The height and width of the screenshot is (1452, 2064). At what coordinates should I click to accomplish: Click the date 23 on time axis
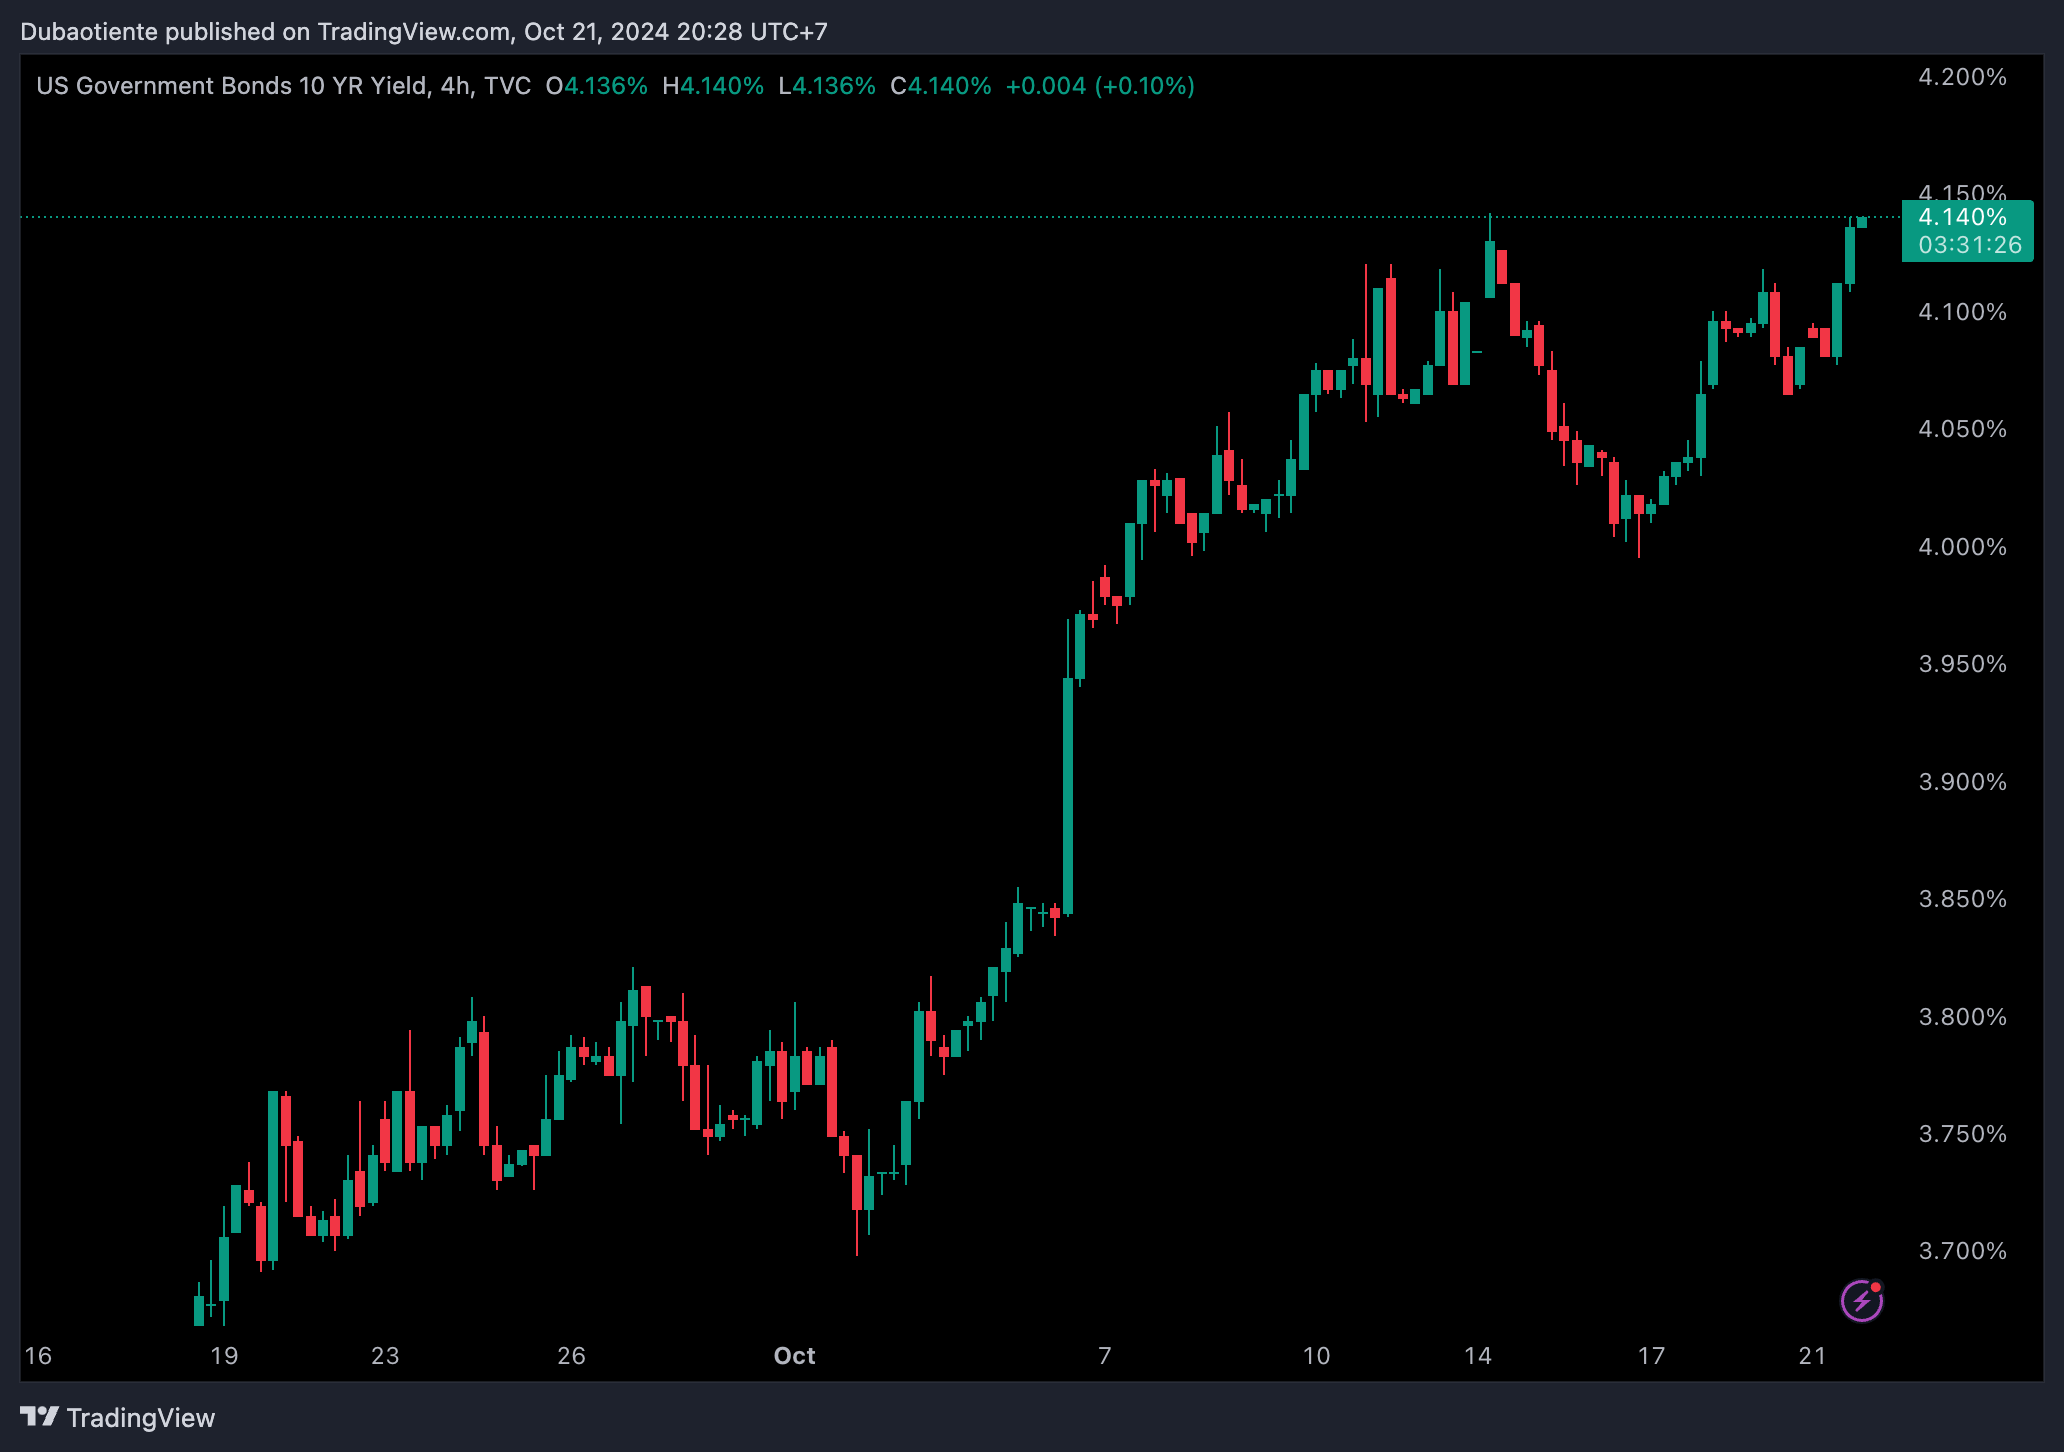click(385, 1356)
